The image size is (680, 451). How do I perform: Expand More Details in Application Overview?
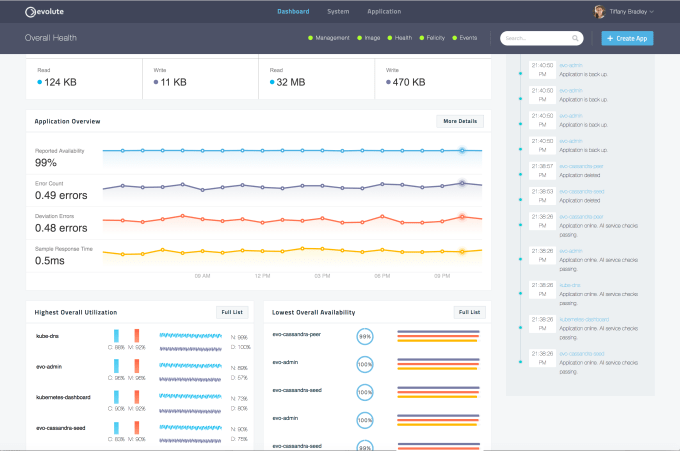[460, 121]
